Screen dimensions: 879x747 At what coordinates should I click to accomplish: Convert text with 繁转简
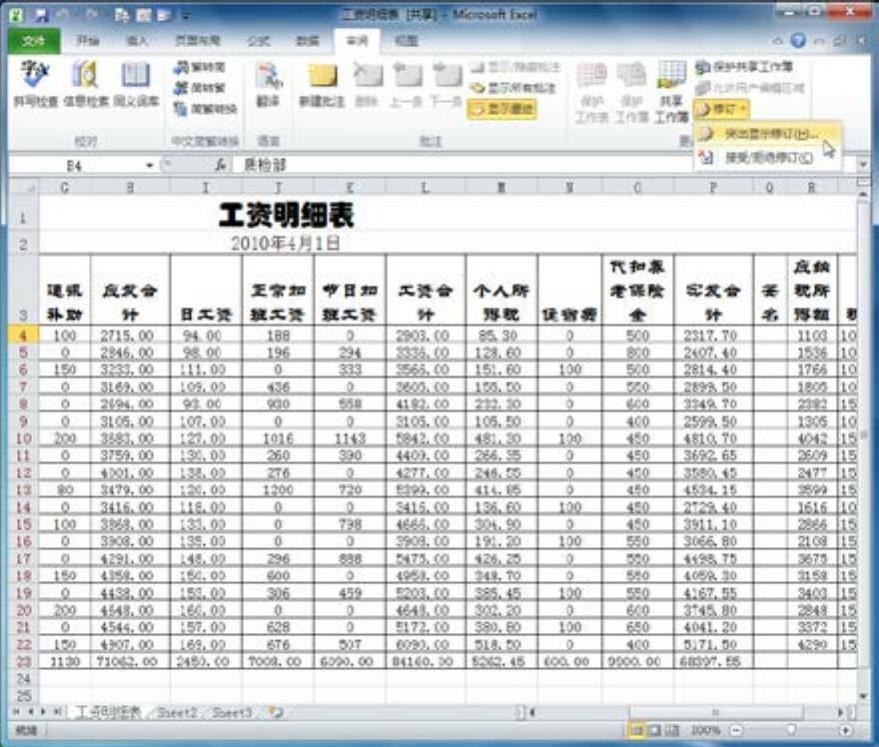tap(200, 67)
